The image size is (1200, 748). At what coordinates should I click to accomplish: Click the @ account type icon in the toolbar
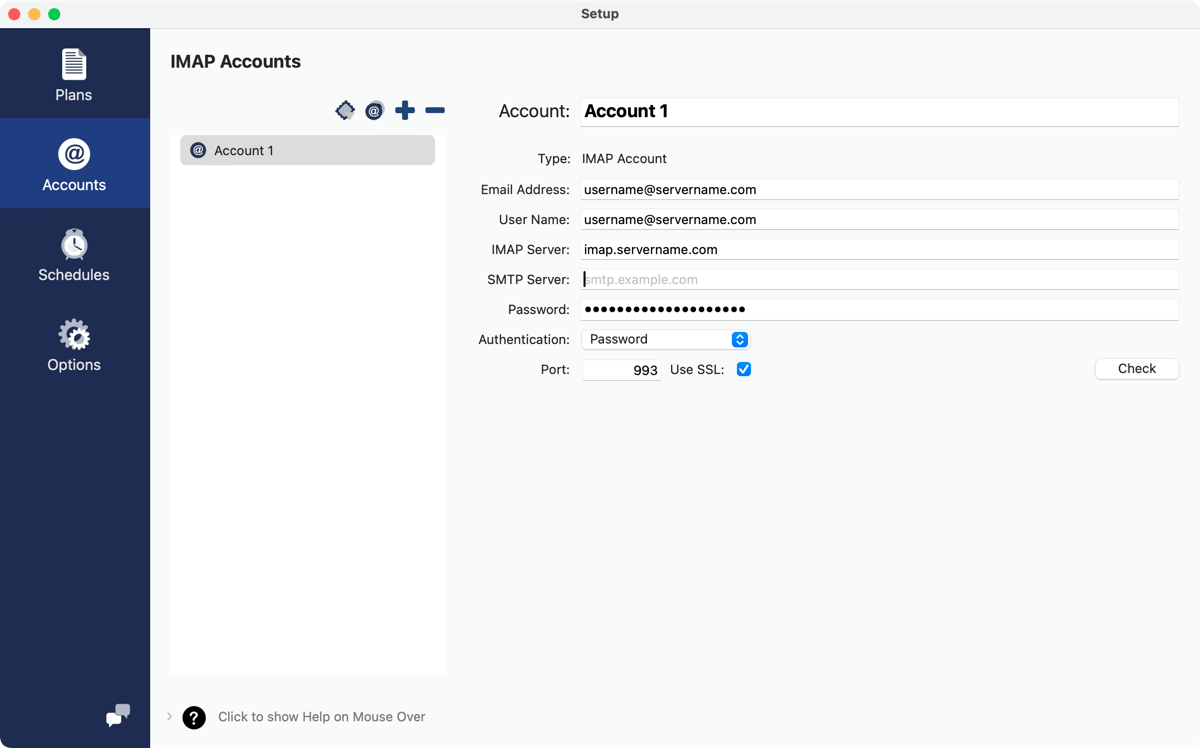374,110
